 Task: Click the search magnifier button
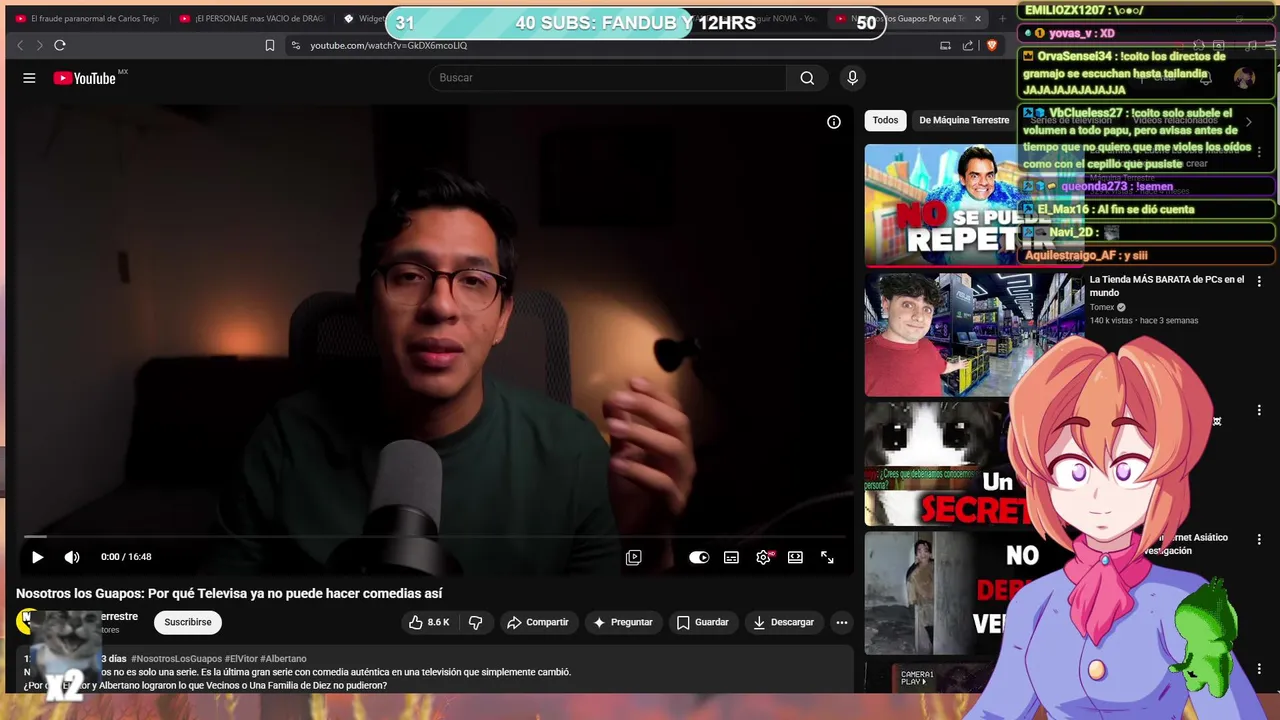(x=807, y=78)
